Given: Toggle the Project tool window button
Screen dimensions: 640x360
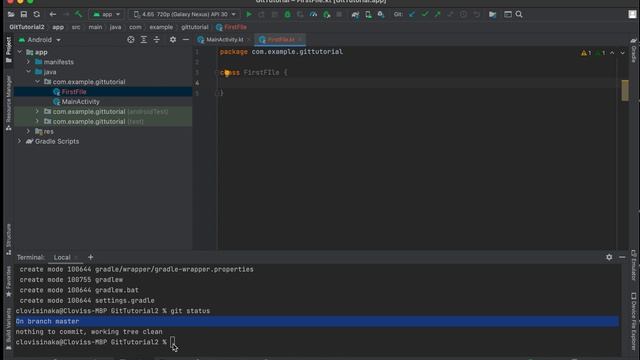Looking at the screenshot, I should click(8, 49).
